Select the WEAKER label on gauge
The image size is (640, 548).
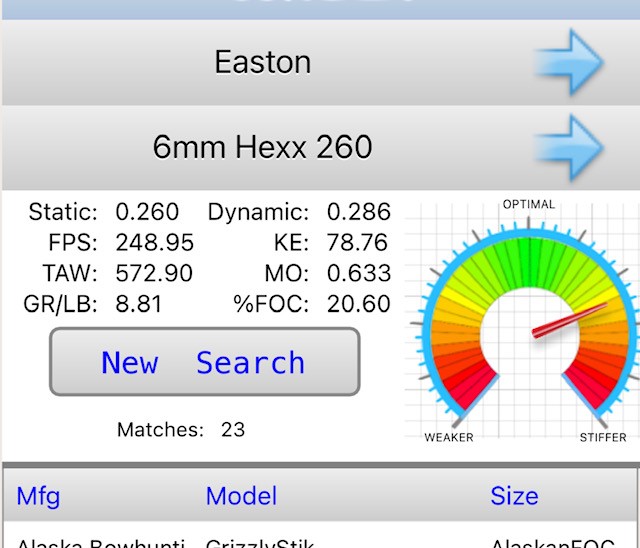point(449,437)
